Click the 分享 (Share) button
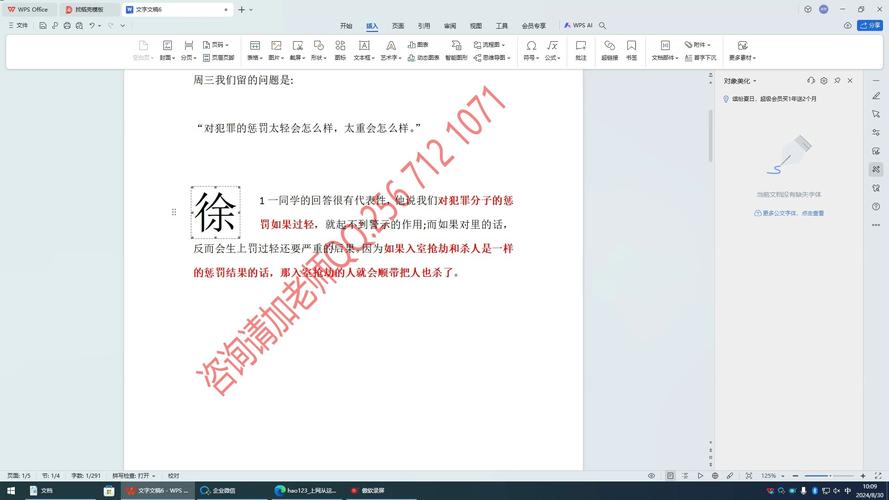This screenshot has height=500, width=889. (870, 26)
